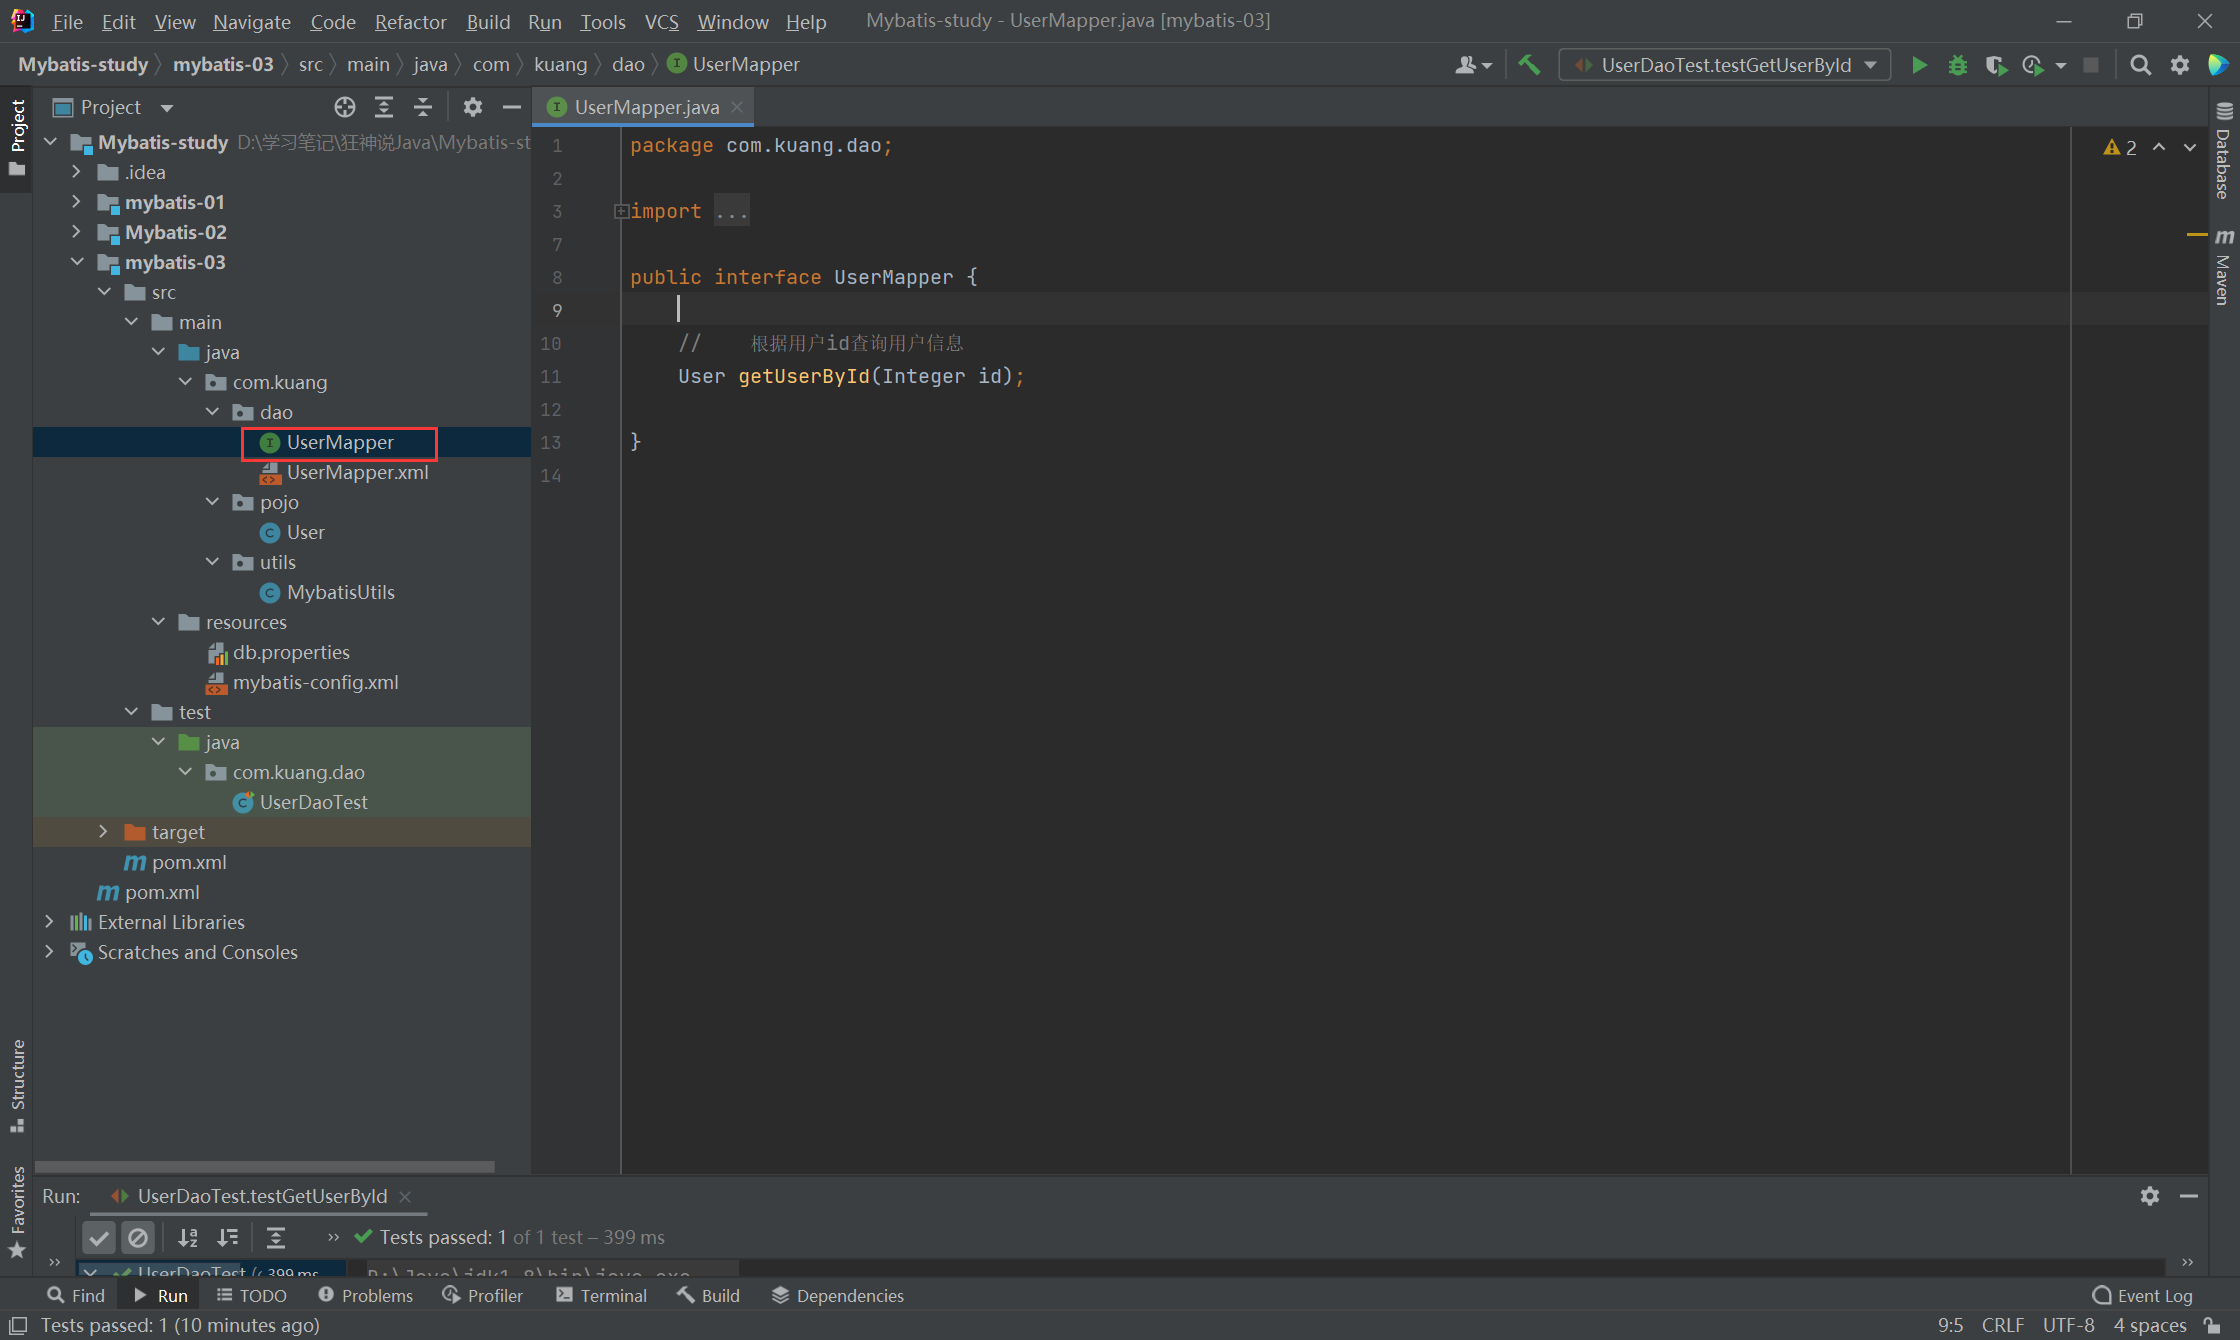
Task: Toggle show passed tests checkmark
Action: [x=99, y=1238]
